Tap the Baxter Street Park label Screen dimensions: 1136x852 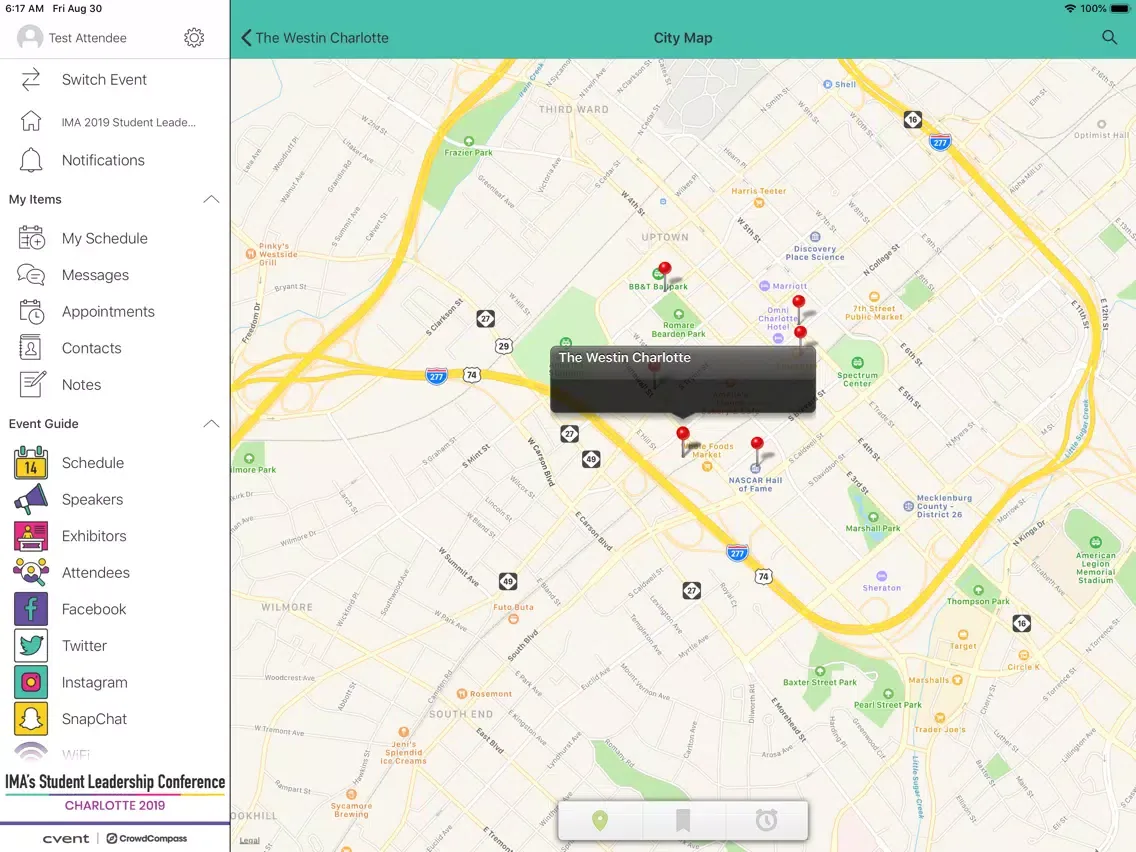click(x=819, y=682)
